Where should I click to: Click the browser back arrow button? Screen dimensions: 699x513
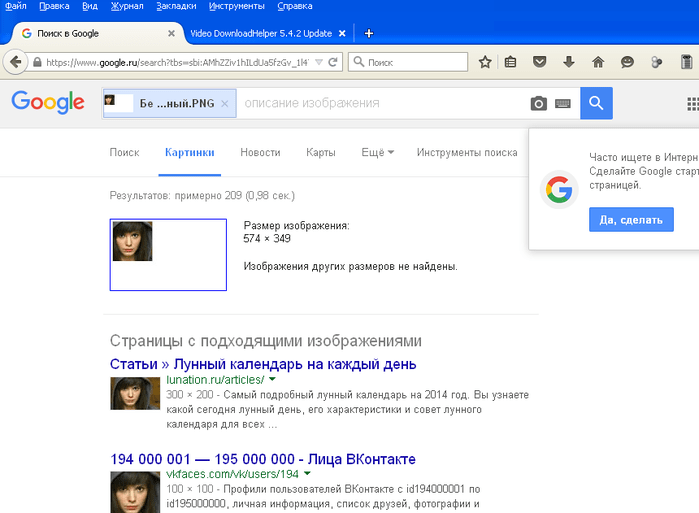15,62
